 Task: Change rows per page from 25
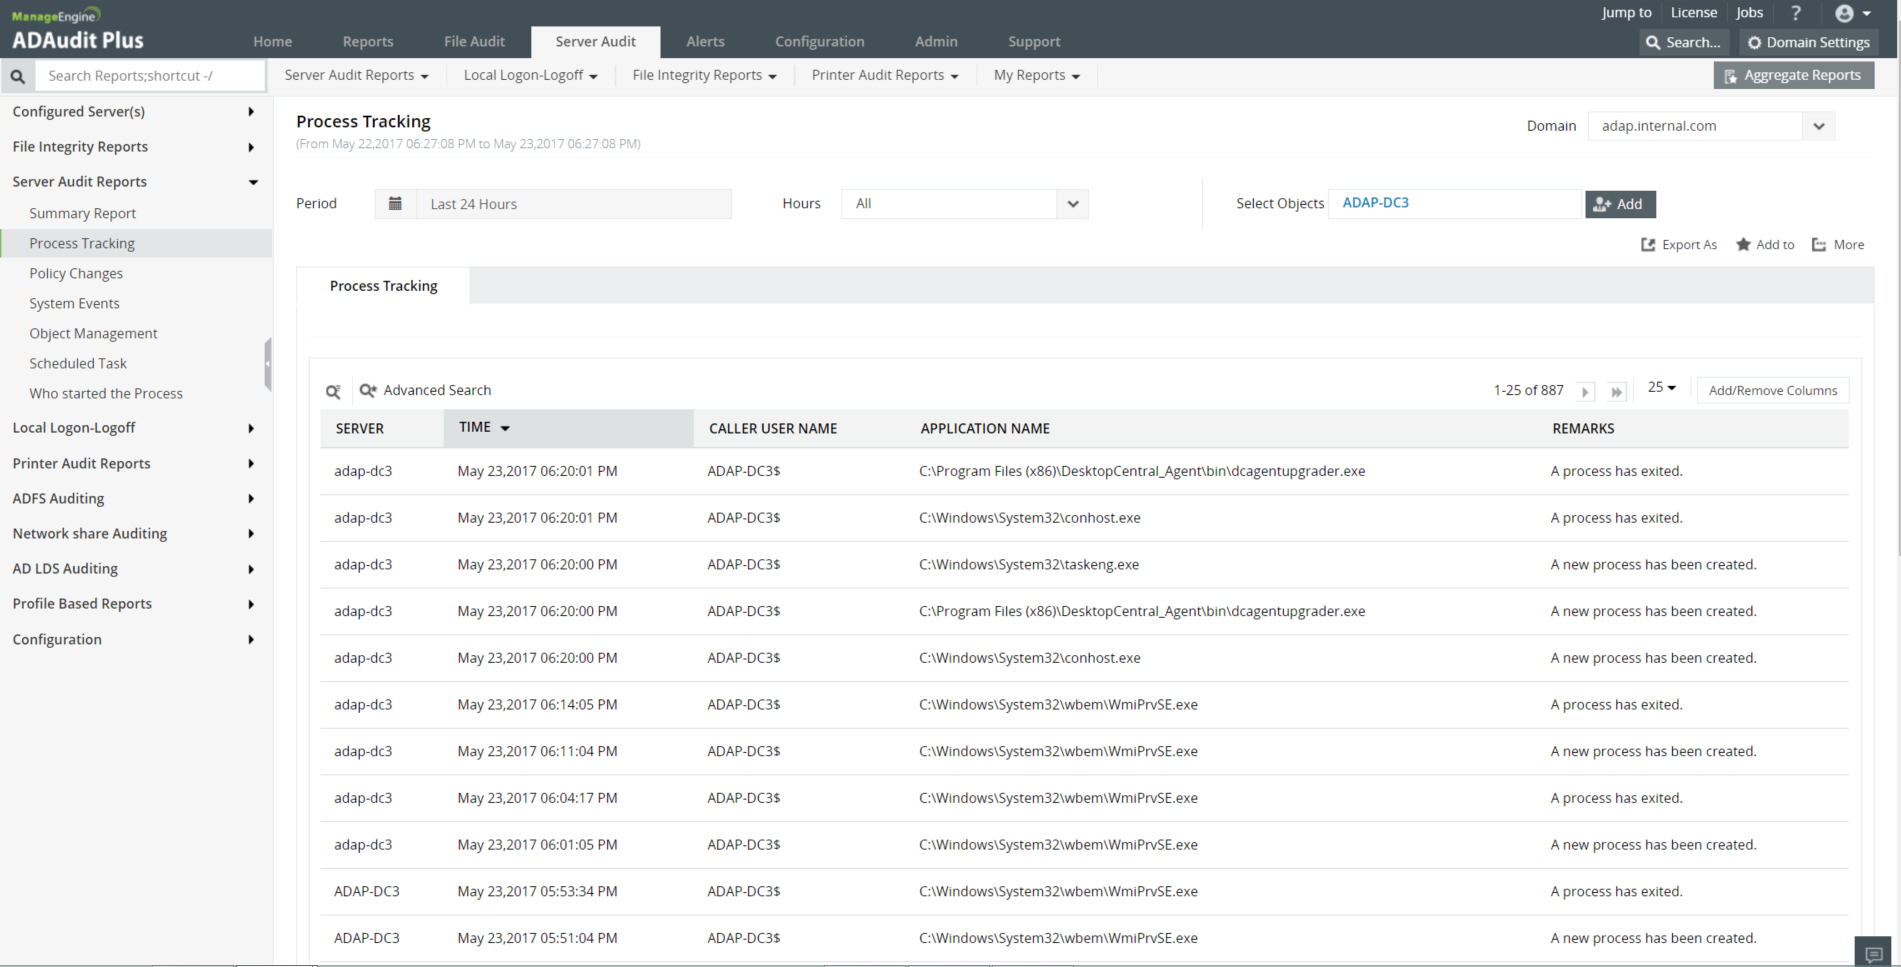[x=1661, y=388]
